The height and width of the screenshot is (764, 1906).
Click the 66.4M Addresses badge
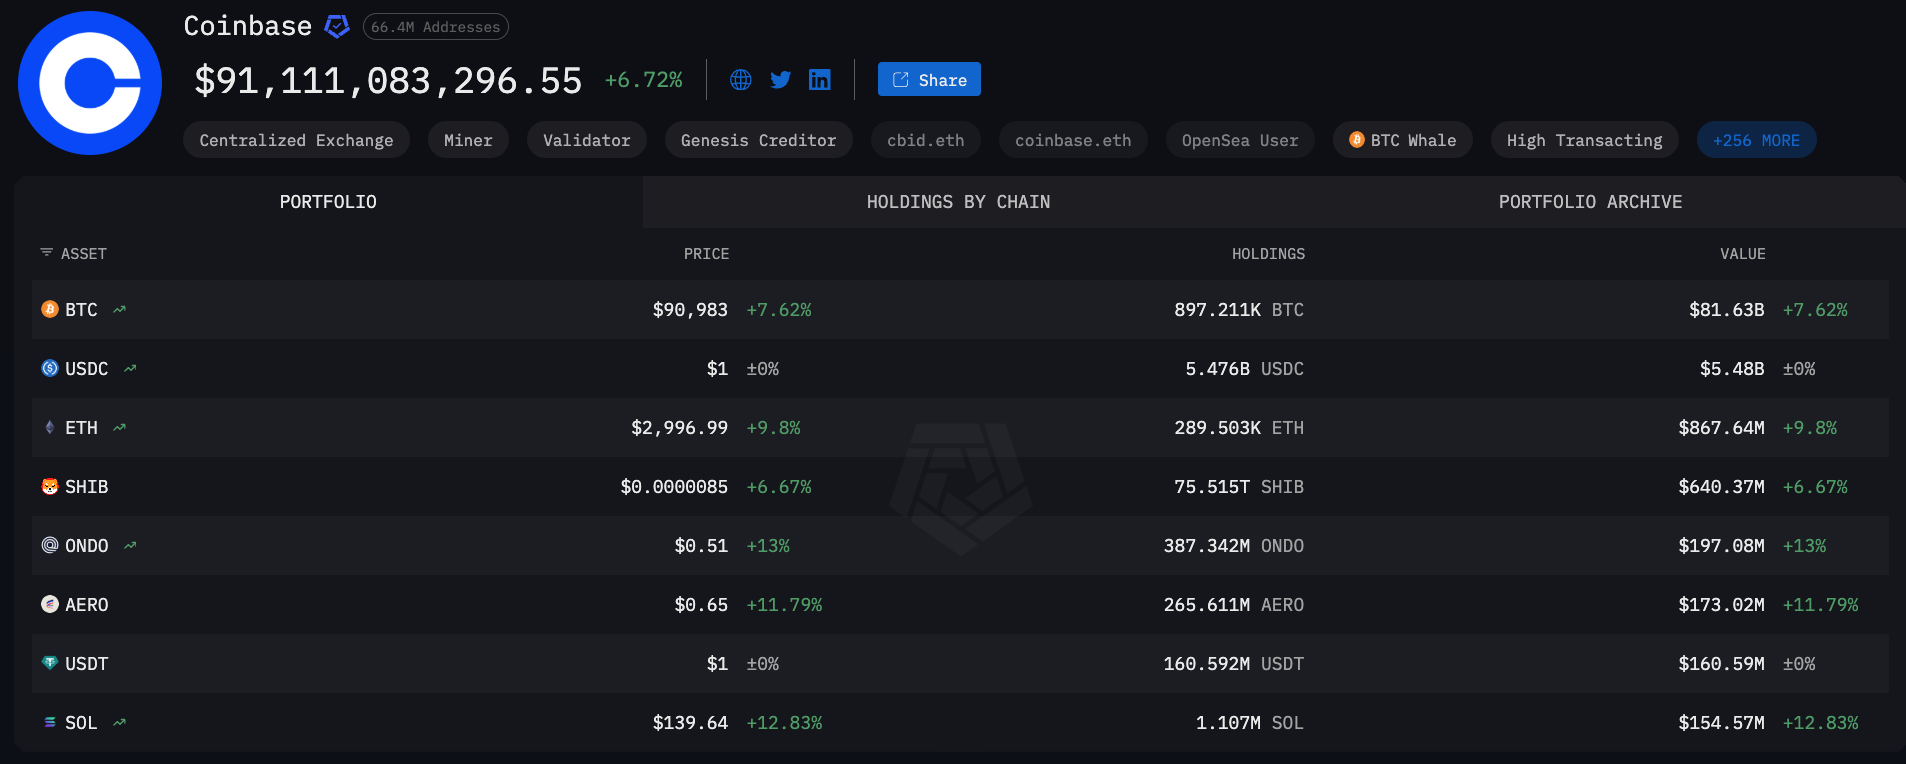pos(436,27)
